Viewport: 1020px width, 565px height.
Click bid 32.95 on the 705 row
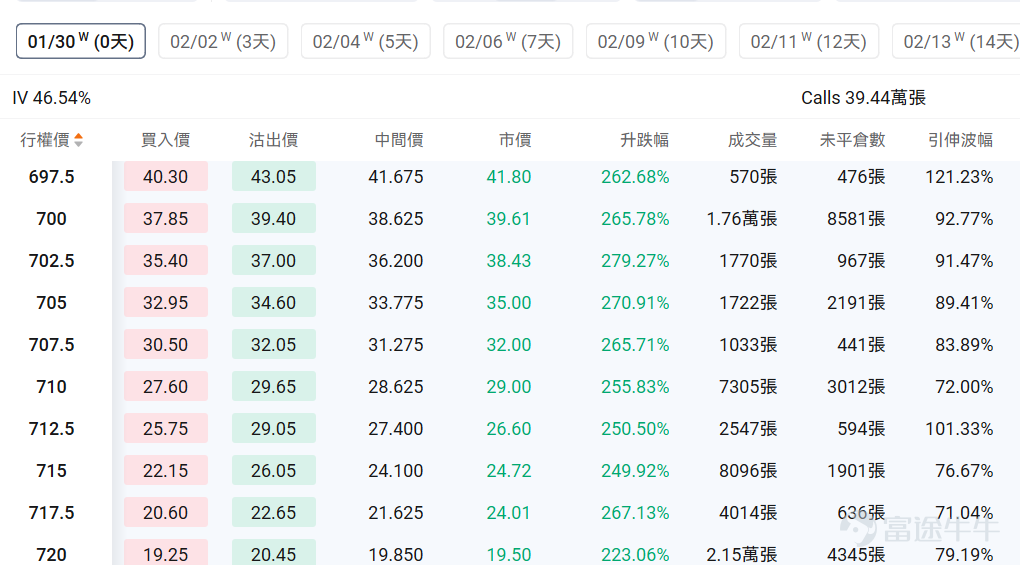click(166, 302)
